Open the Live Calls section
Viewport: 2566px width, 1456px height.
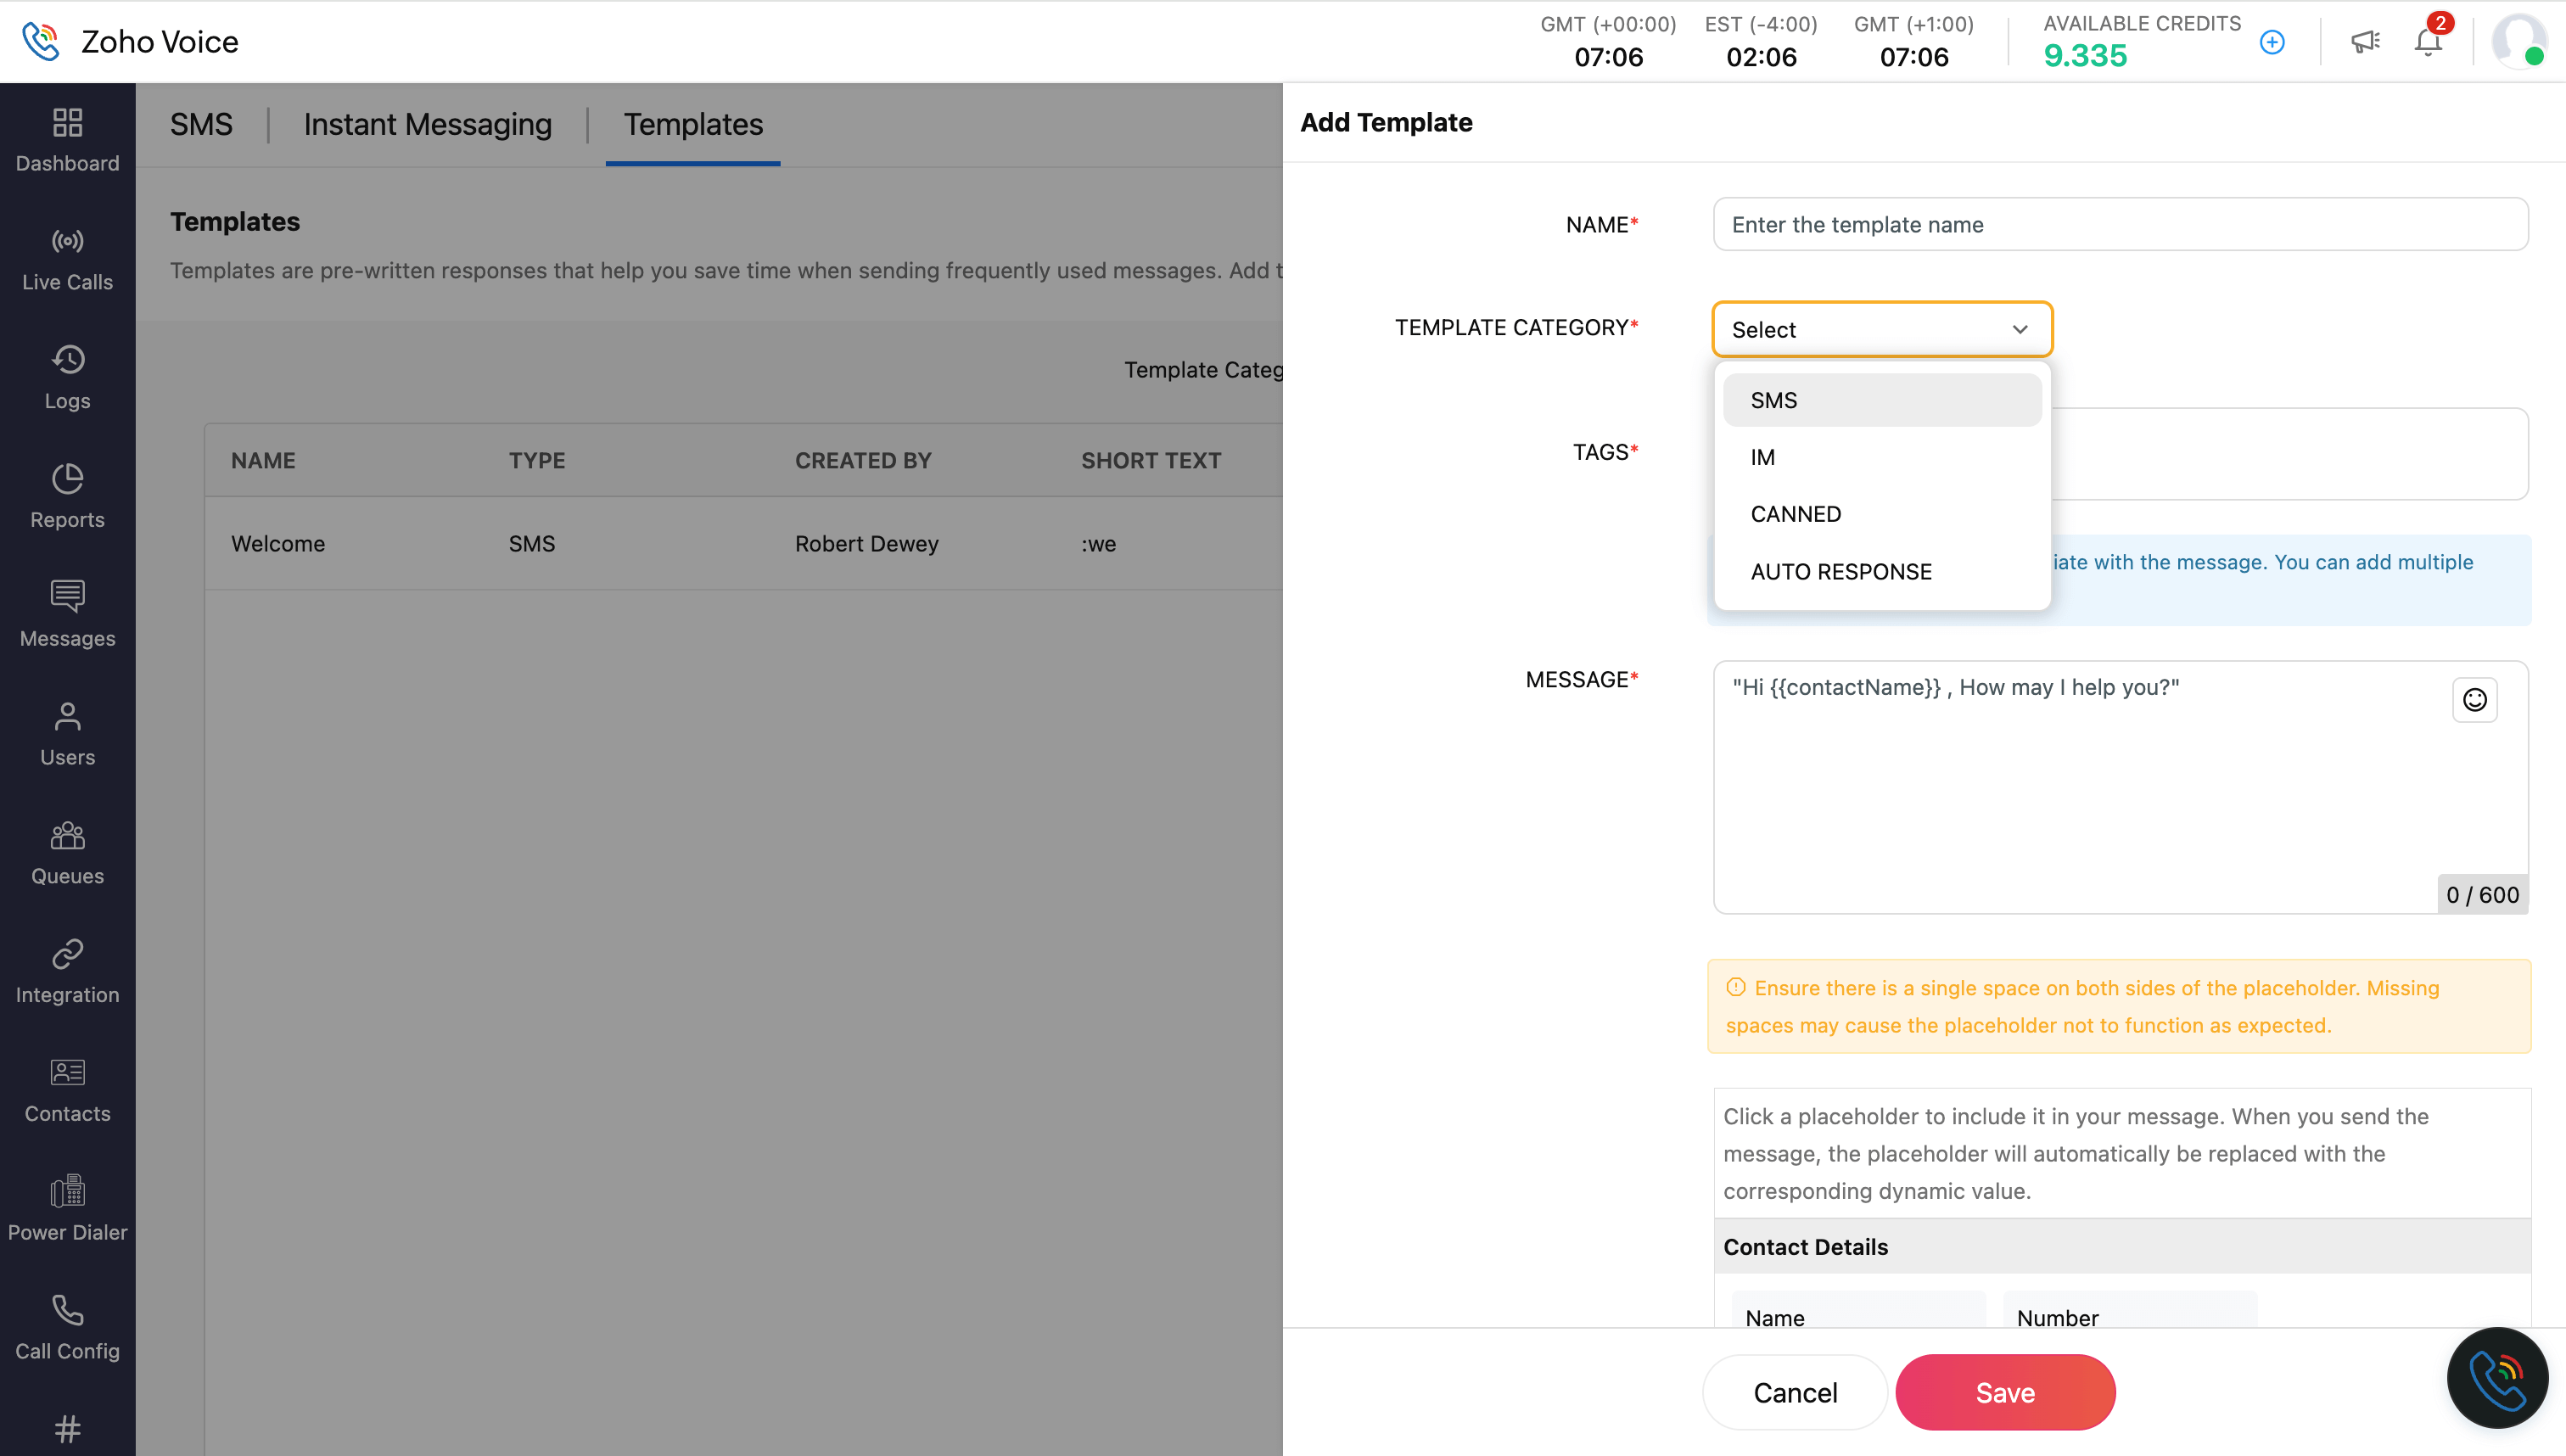[67, 258]
